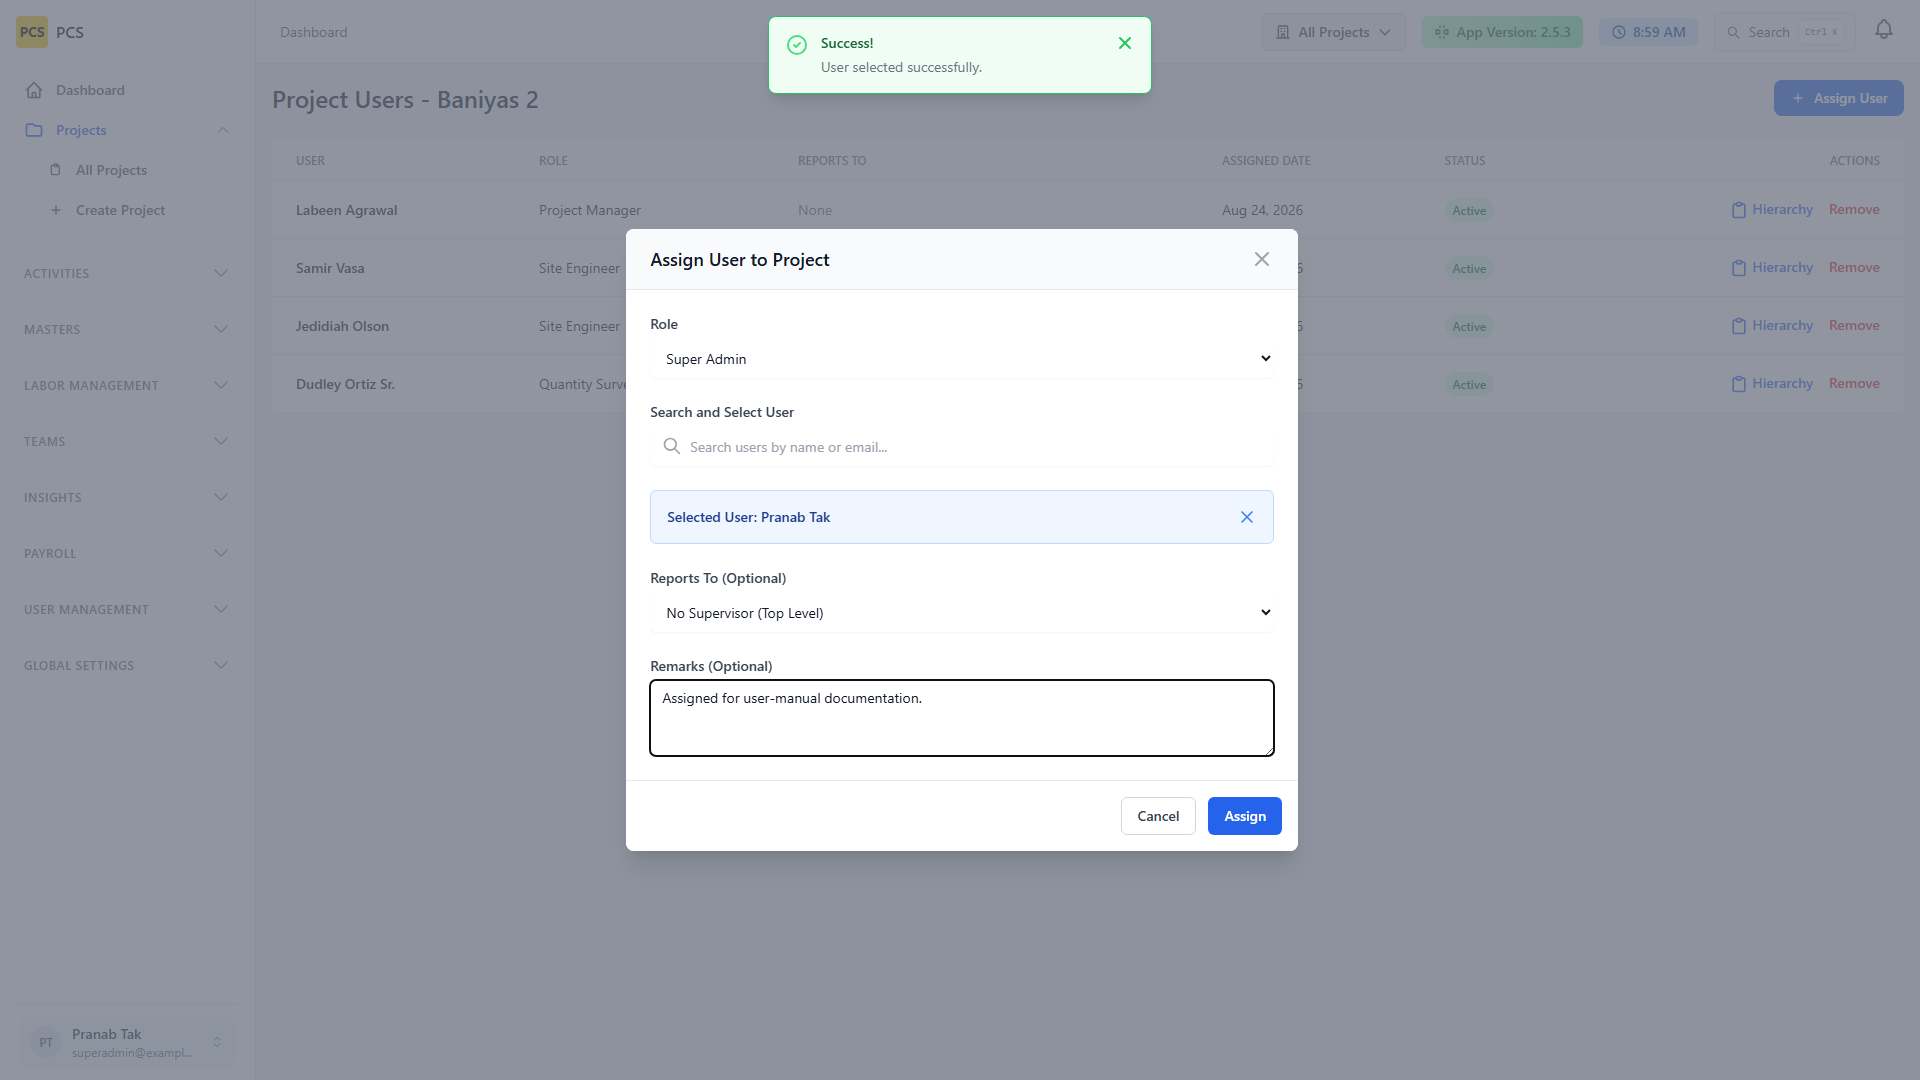Click the Projects folder icon

pyautogui.click(x=34, y=130)
